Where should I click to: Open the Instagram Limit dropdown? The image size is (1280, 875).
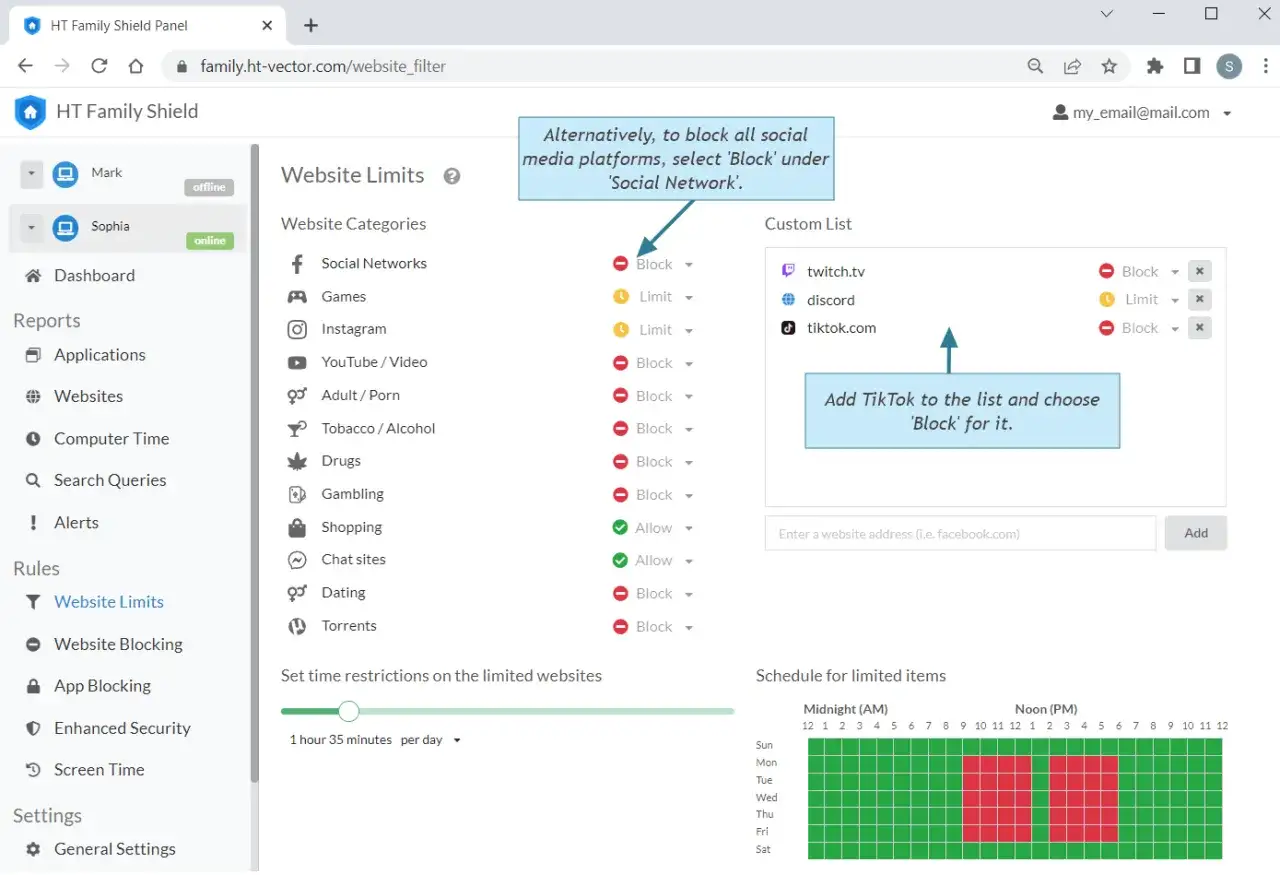pyautogui.click(x=654, y=329)
